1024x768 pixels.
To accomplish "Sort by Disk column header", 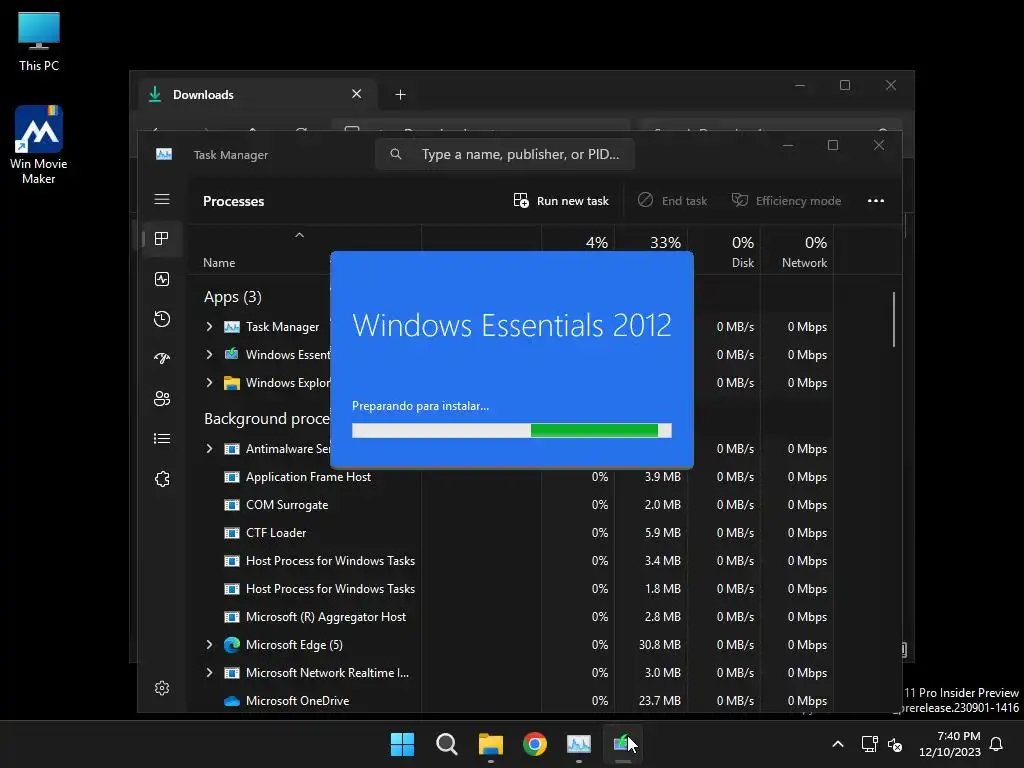I will point(743,263).
